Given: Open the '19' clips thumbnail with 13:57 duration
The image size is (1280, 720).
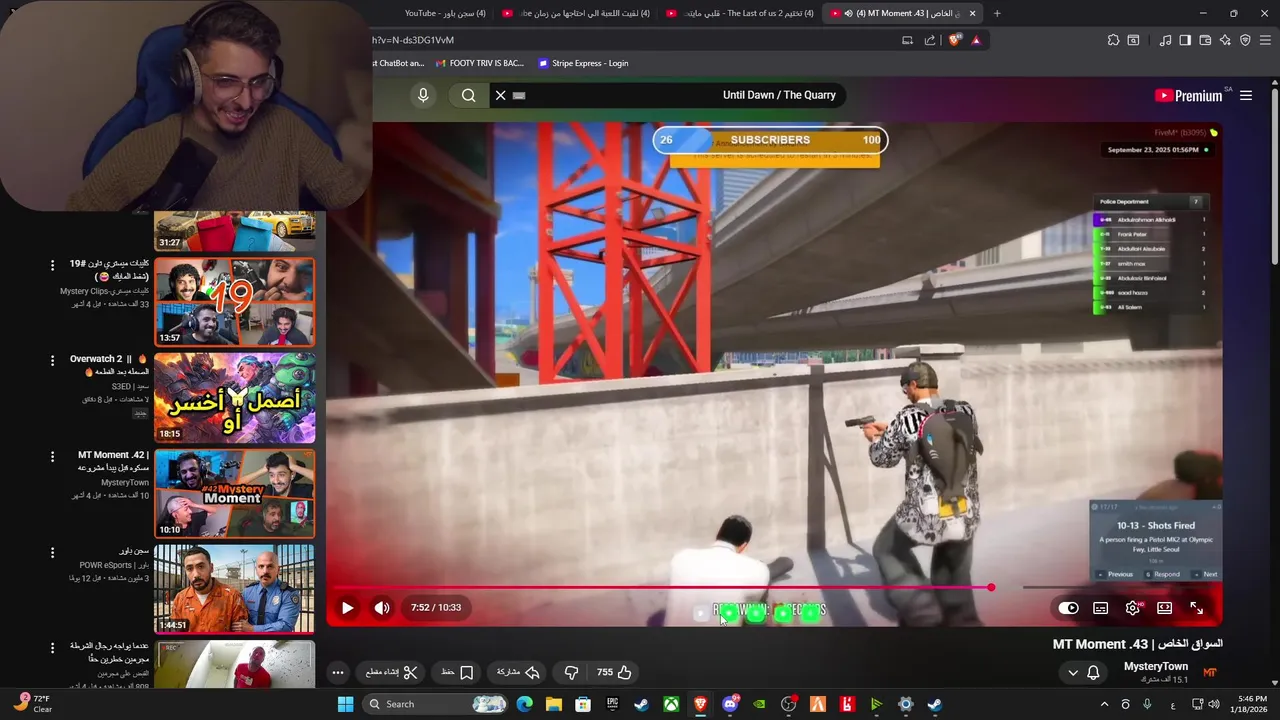Looking at the screenshot, I should pyautogui.click(x=235, y=303).
